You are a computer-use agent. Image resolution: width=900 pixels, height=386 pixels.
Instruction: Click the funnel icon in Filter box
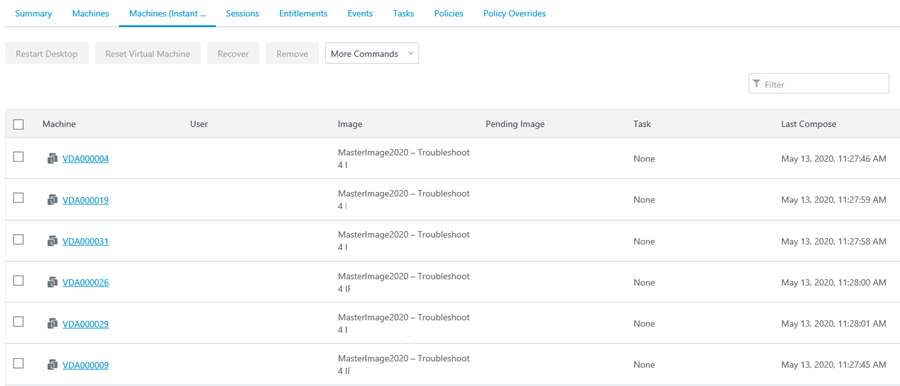pyautogui.click(x=757, y=84)
